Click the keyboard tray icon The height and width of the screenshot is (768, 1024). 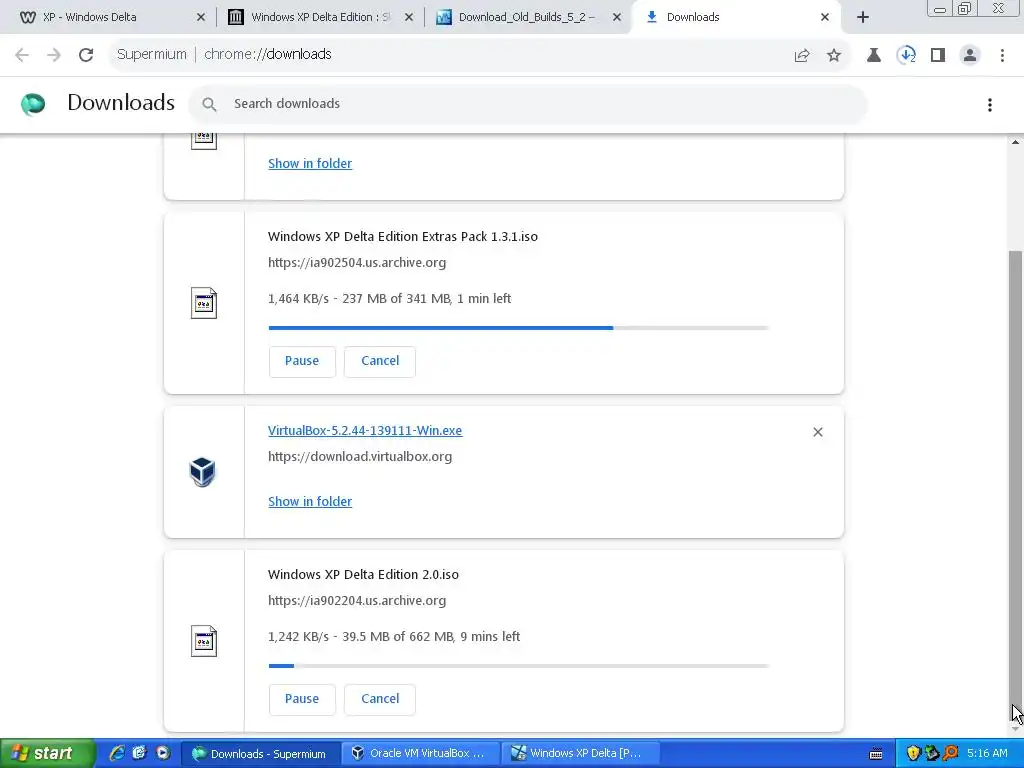pos(876,754)
